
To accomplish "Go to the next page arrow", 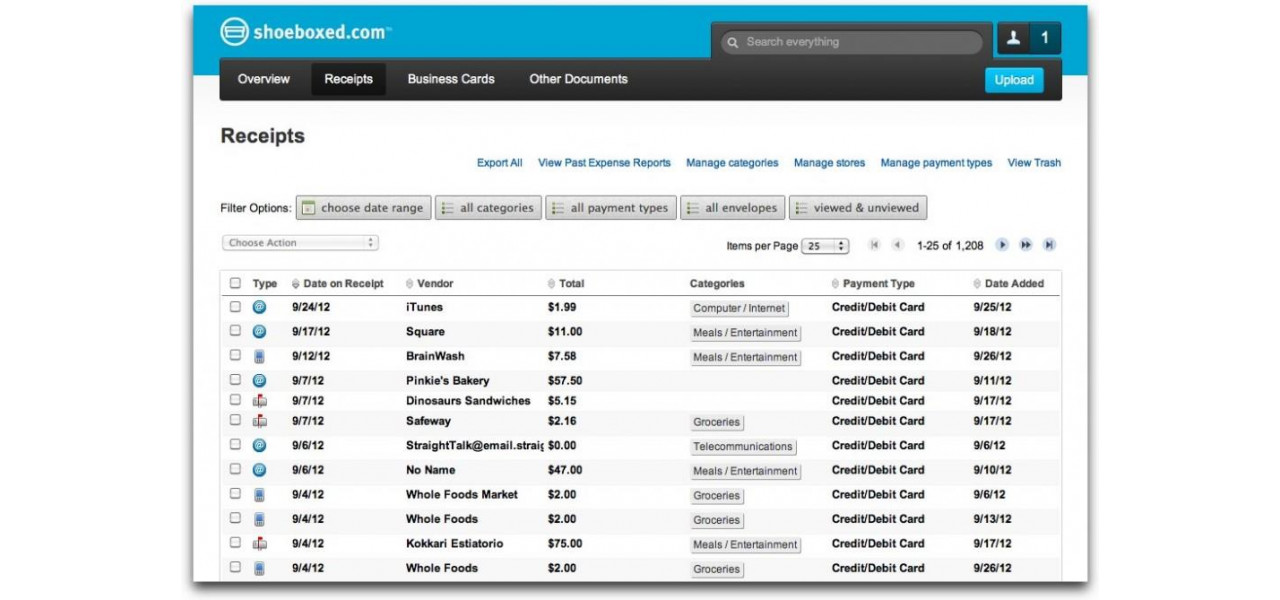I will (x=1002, y=245).
